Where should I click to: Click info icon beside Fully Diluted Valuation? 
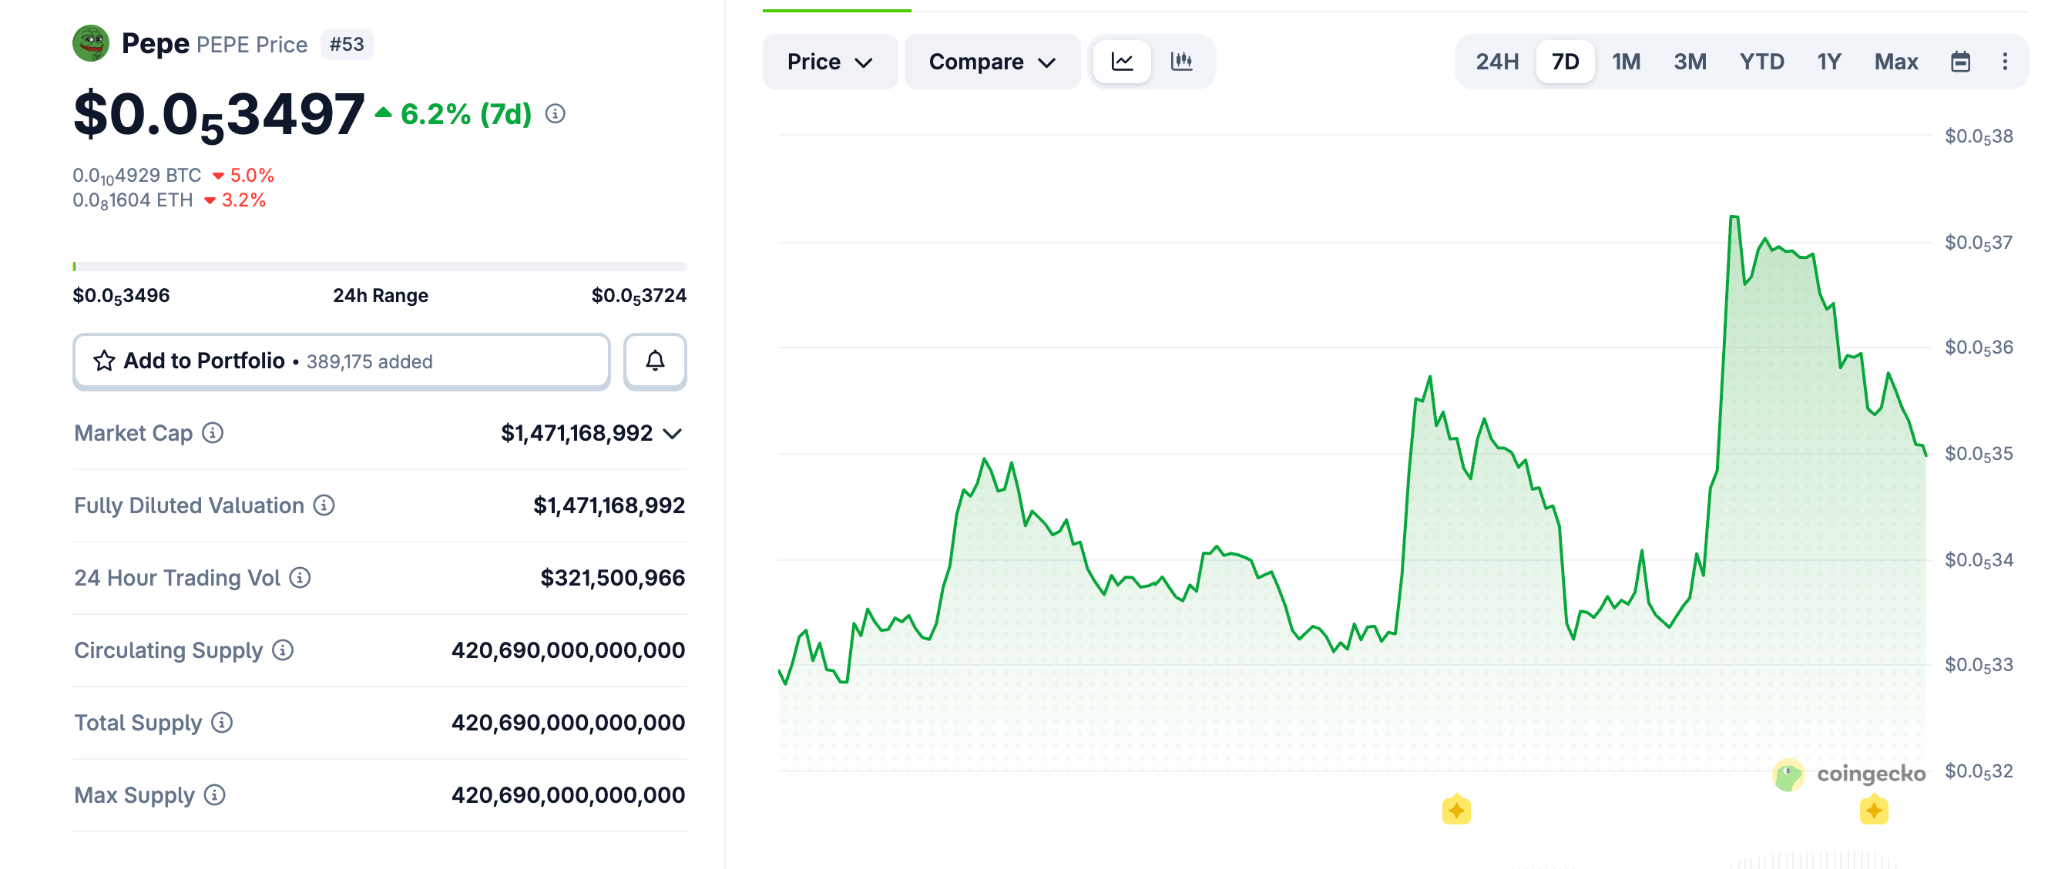324,505
